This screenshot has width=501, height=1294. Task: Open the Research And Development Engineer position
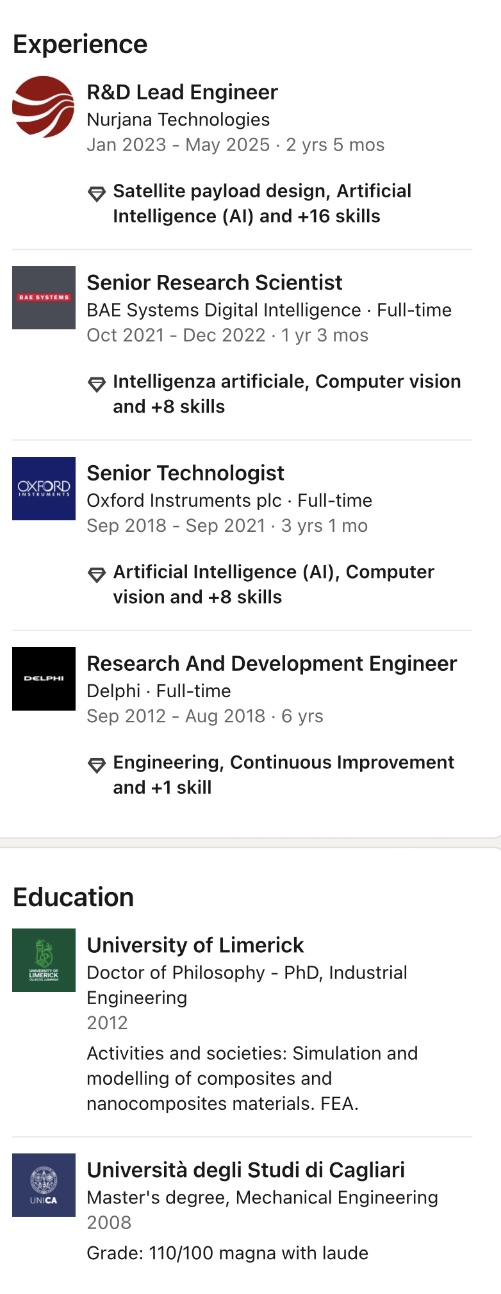pos(272,663)
